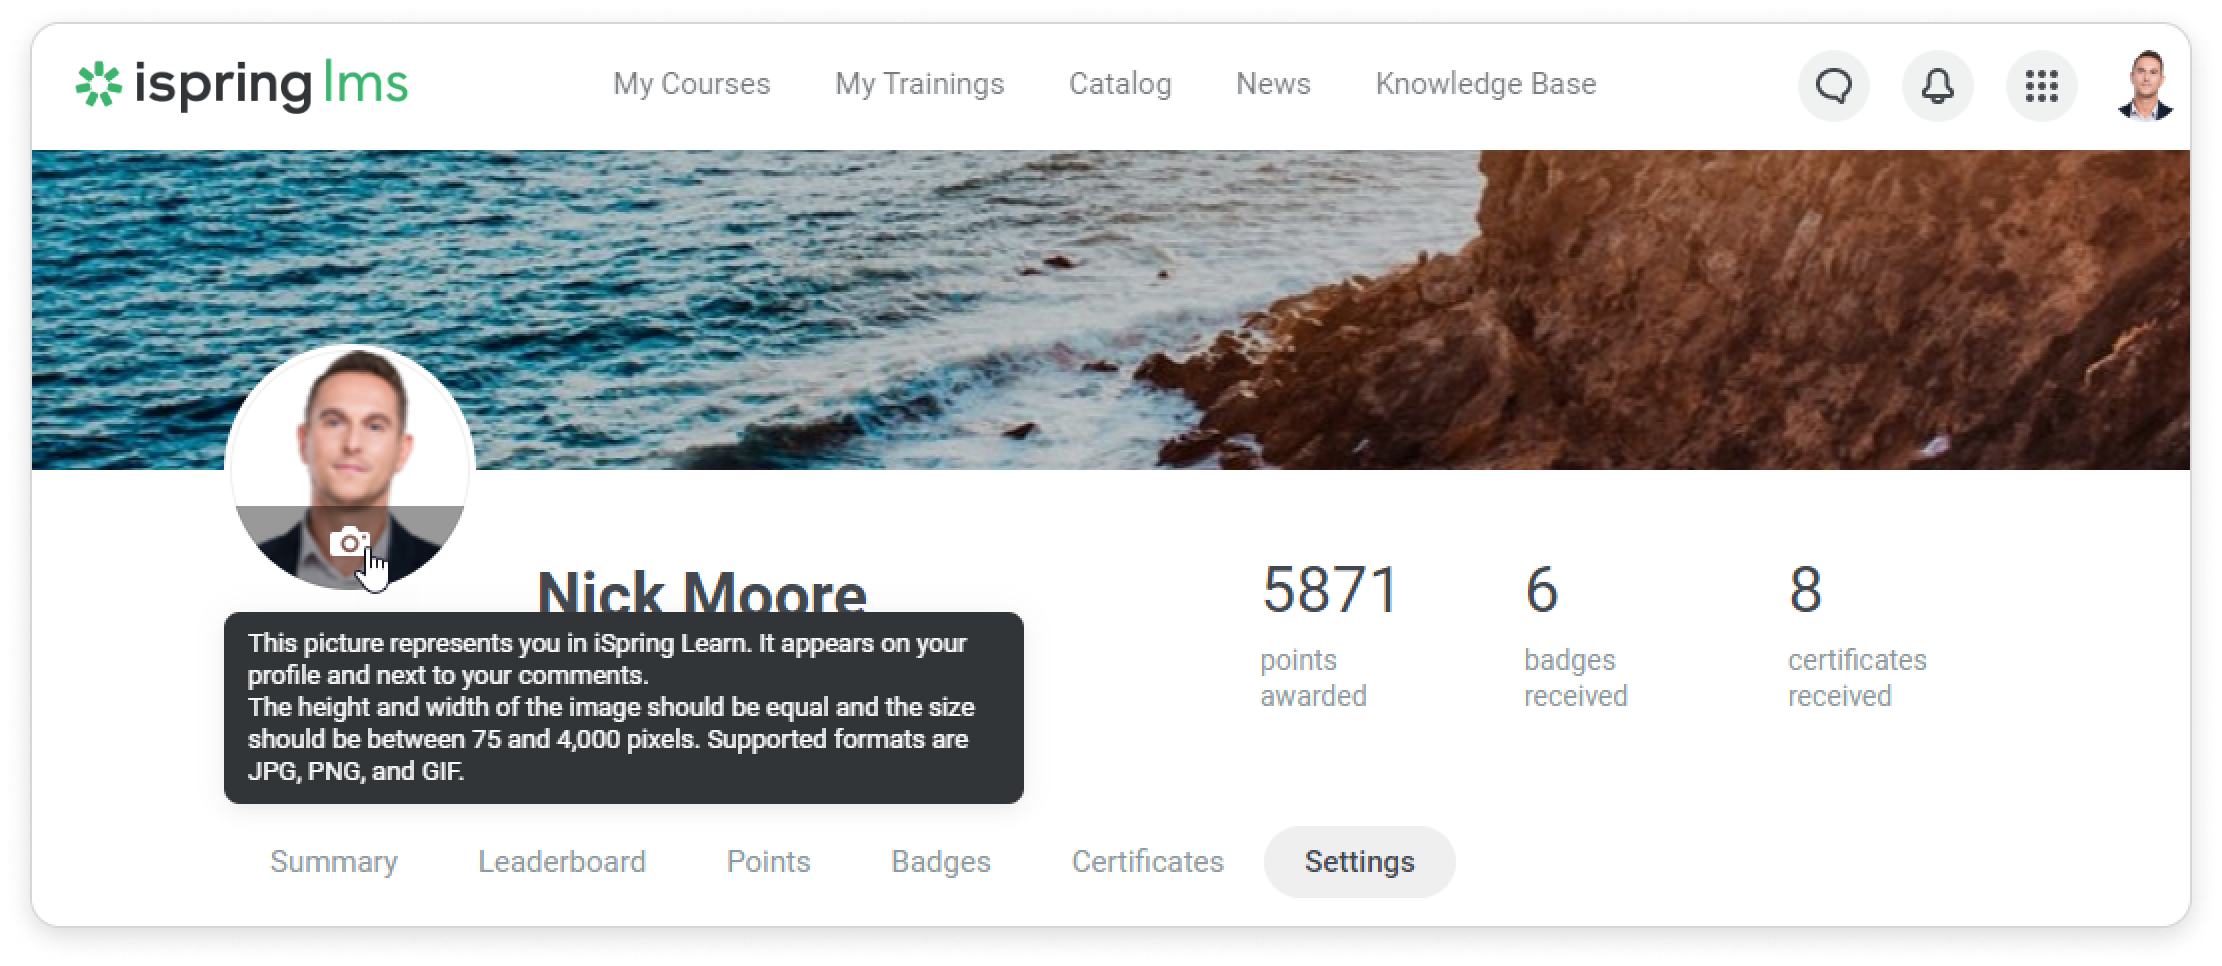Open the chat messages icon

1833,86
